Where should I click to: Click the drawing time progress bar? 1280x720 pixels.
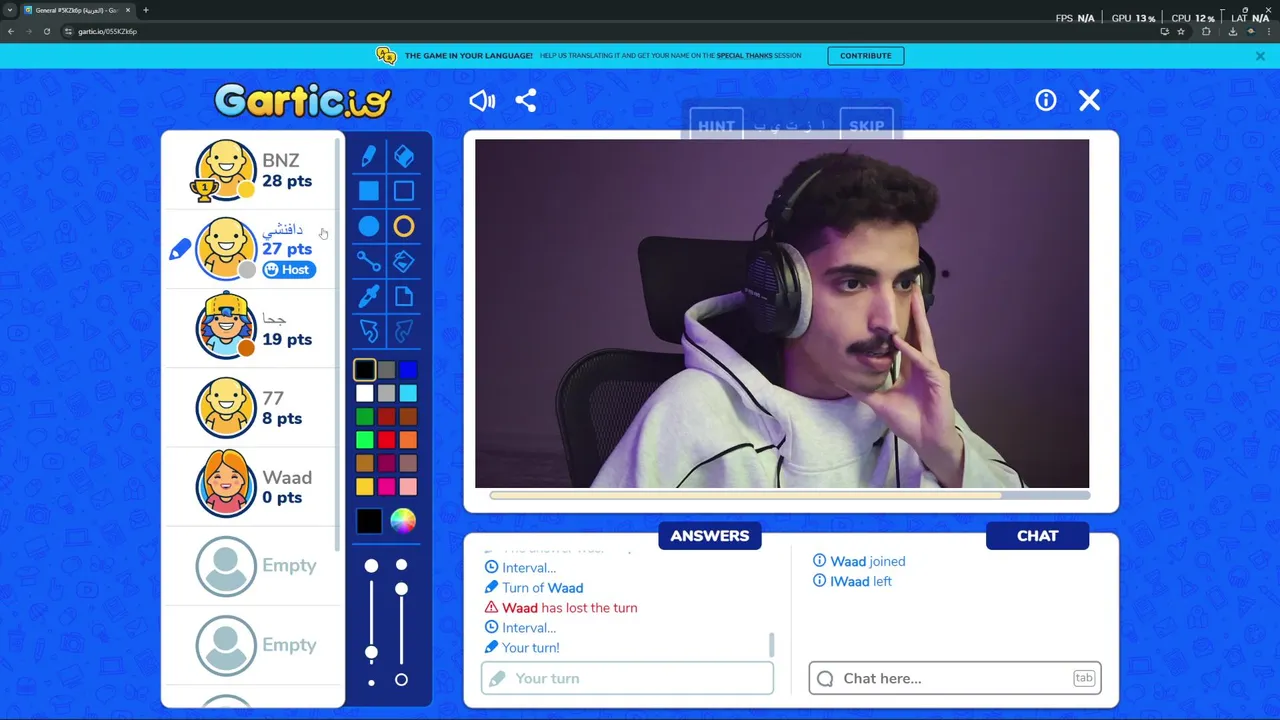coord(789,495)
